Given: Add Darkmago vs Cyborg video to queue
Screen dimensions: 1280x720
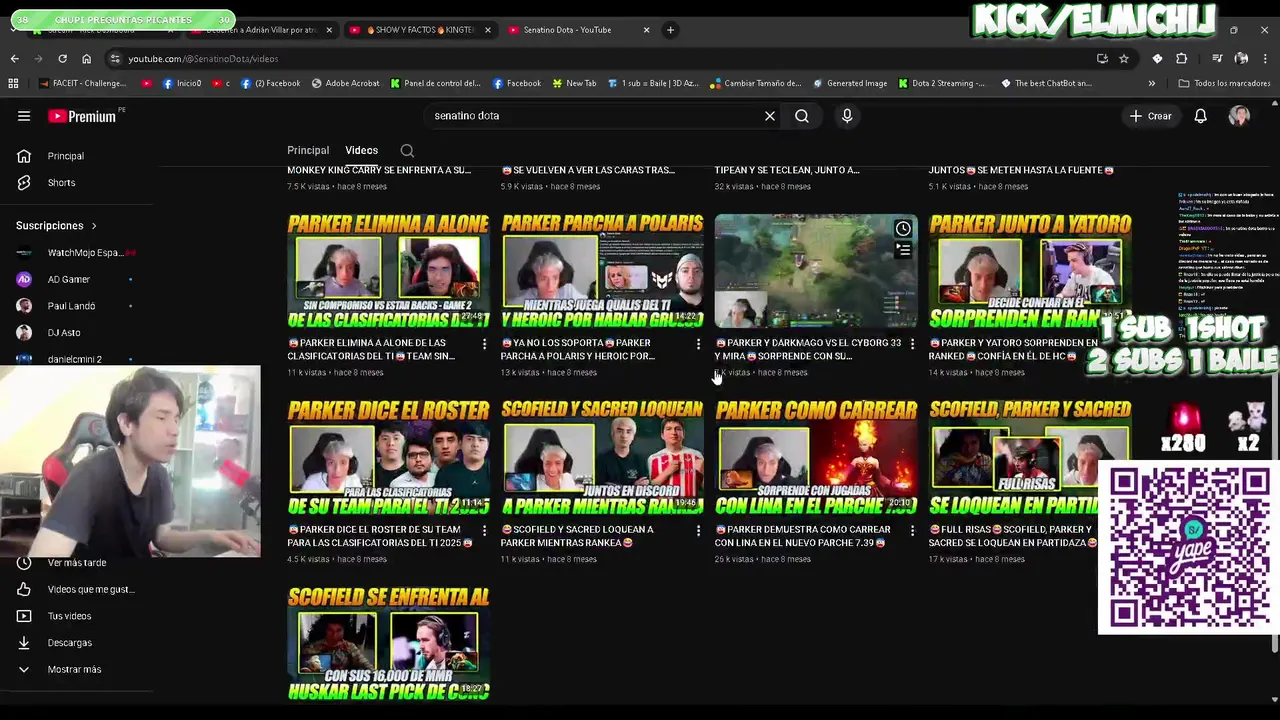Looking at the screenshot, I should click(x=903, y=250).
